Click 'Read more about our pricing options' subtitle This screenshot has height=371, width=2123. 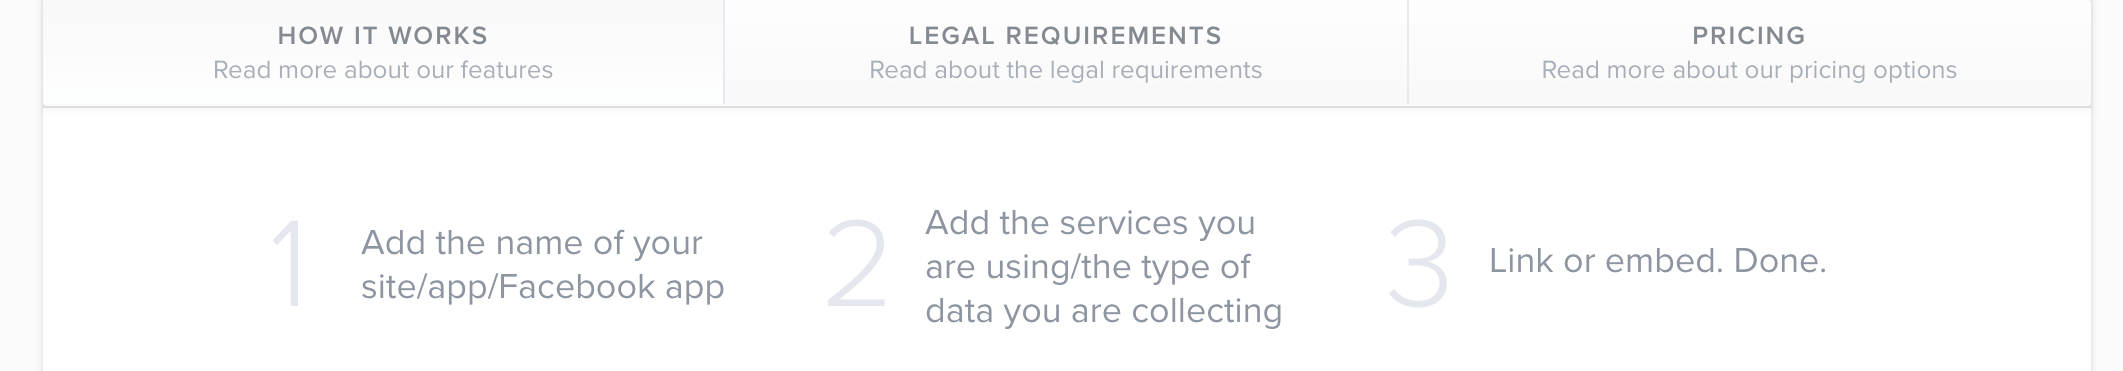click(x=1749, y=70)
